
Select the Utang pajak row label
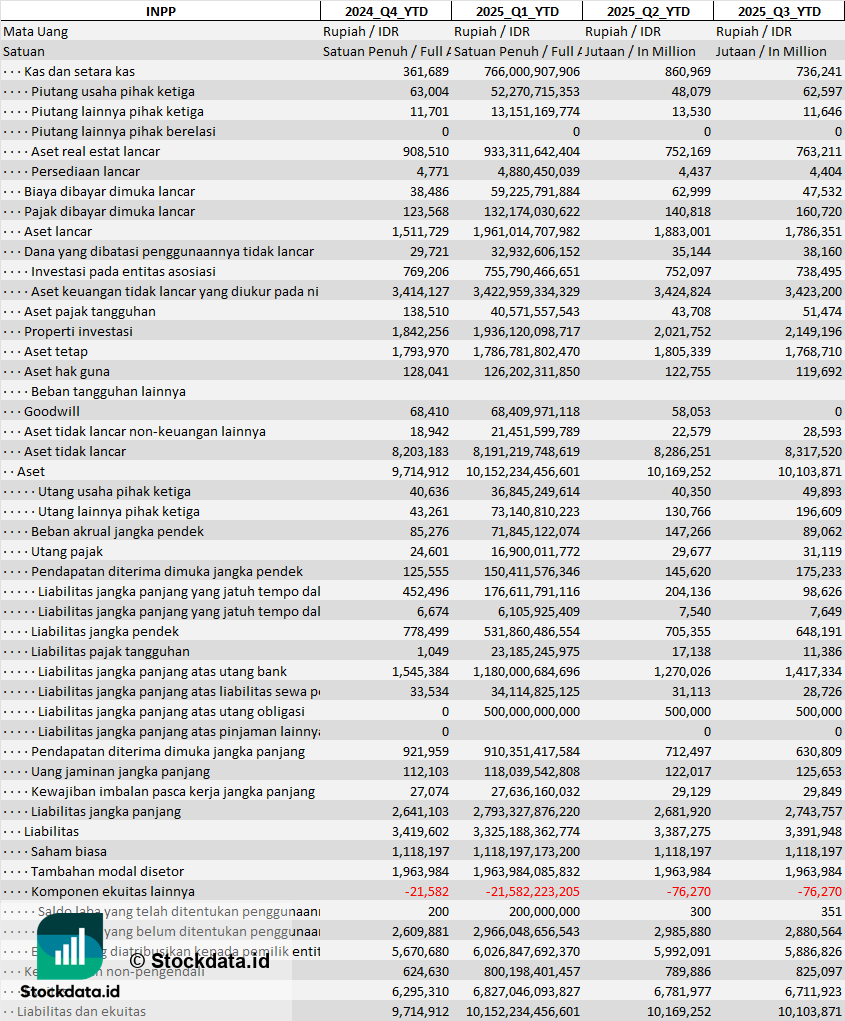(x=67, y=552)
